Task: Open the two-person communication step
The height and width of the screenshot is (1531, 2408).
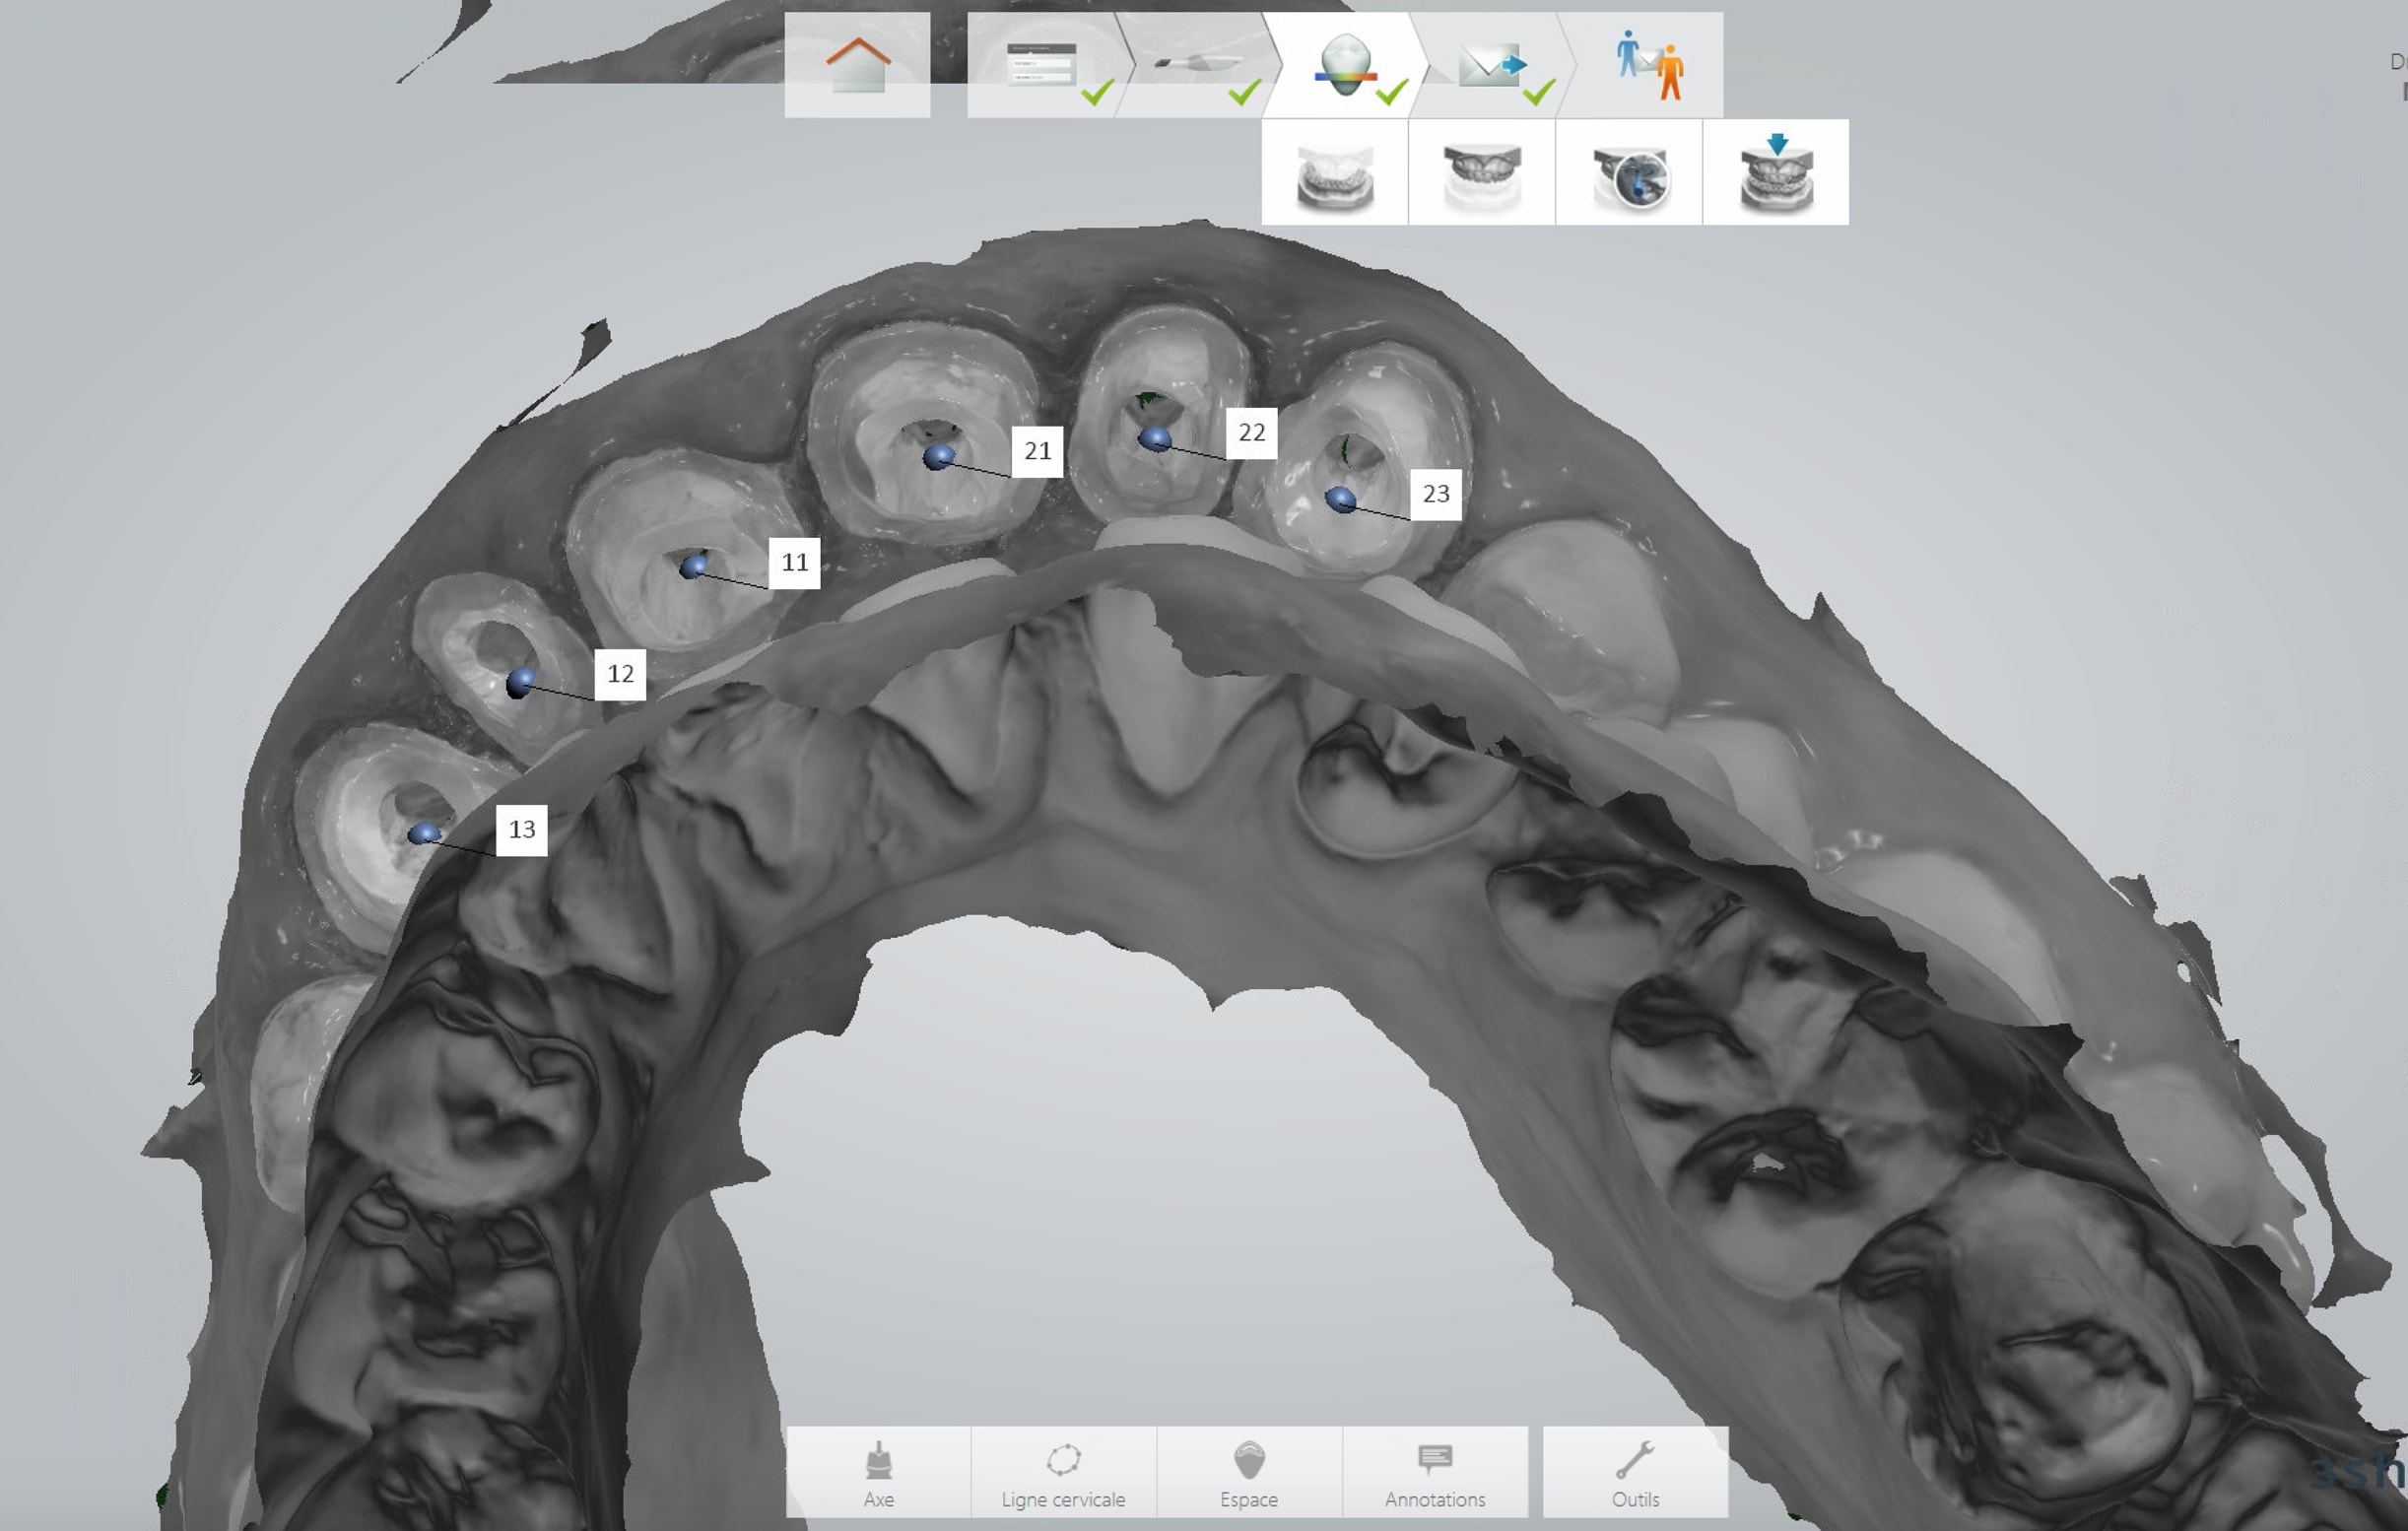Action: [x=1648, y=66]
